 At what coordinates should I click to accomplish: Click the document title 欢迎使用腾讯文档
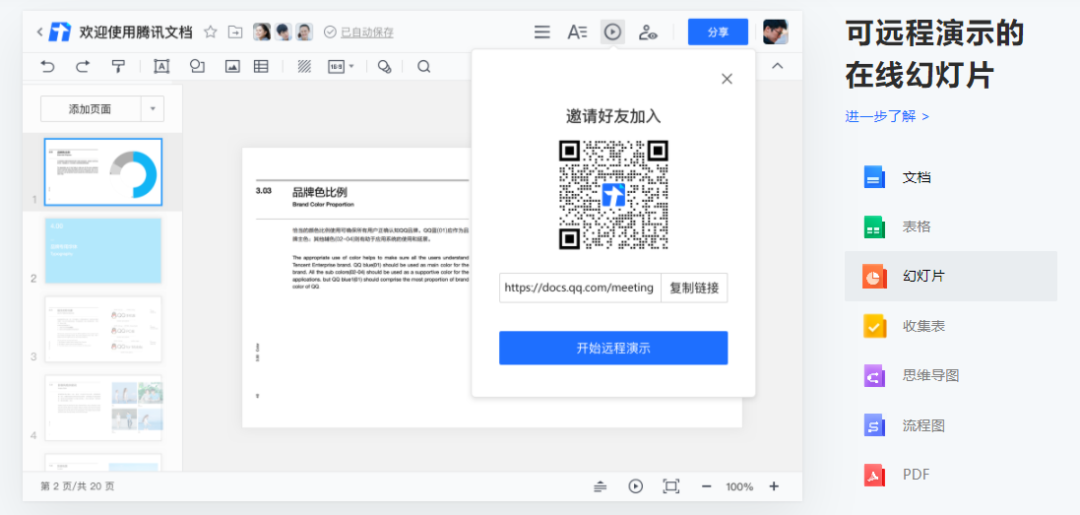point(136,32)
